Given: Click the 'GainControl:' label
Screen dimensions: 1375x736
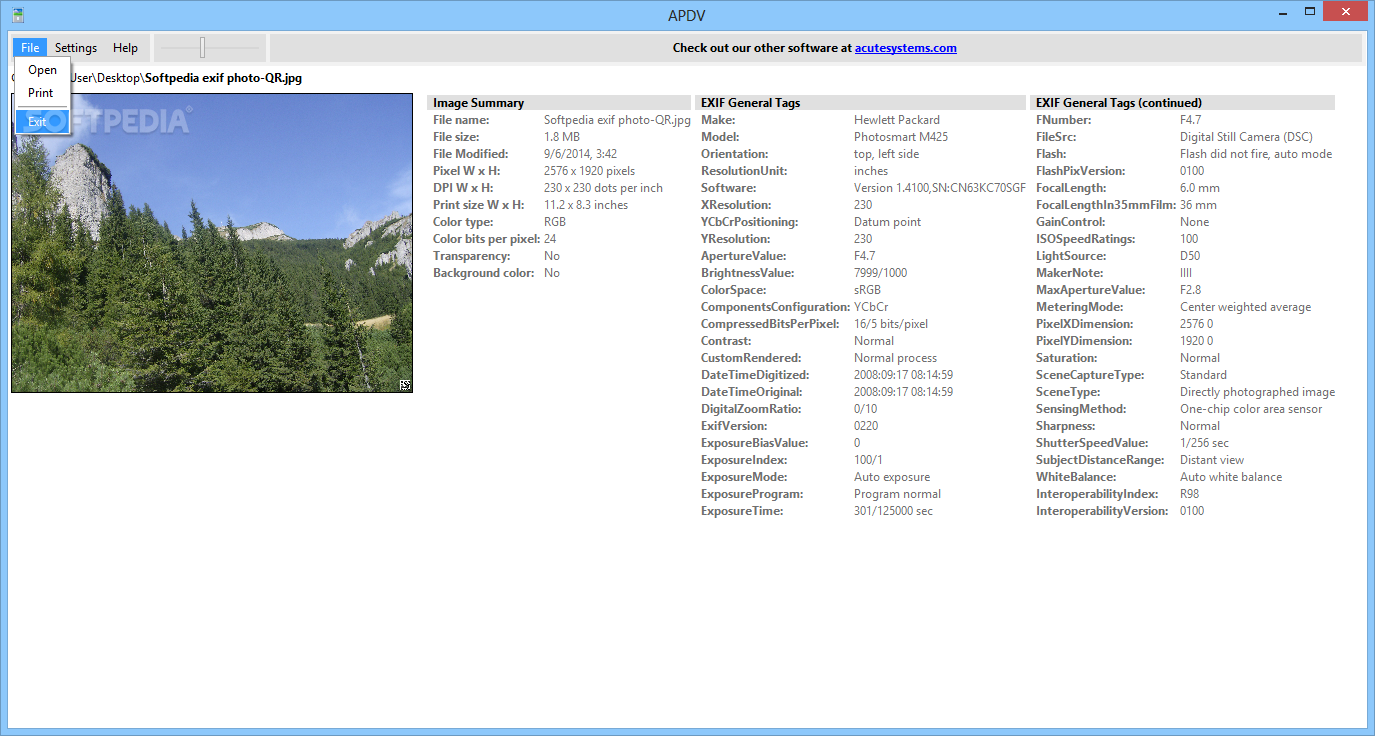Looking at the screenshot, I should pyautogui.click(x=1071, y=222).
